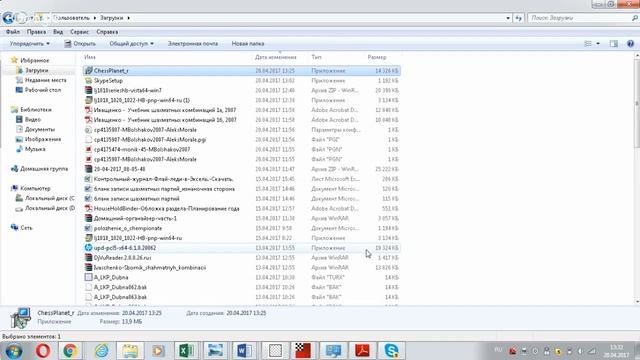The width and height of the screenshot is (640, 360).
Task: Click the refresh button beside address bar
Action: [518, 18]
